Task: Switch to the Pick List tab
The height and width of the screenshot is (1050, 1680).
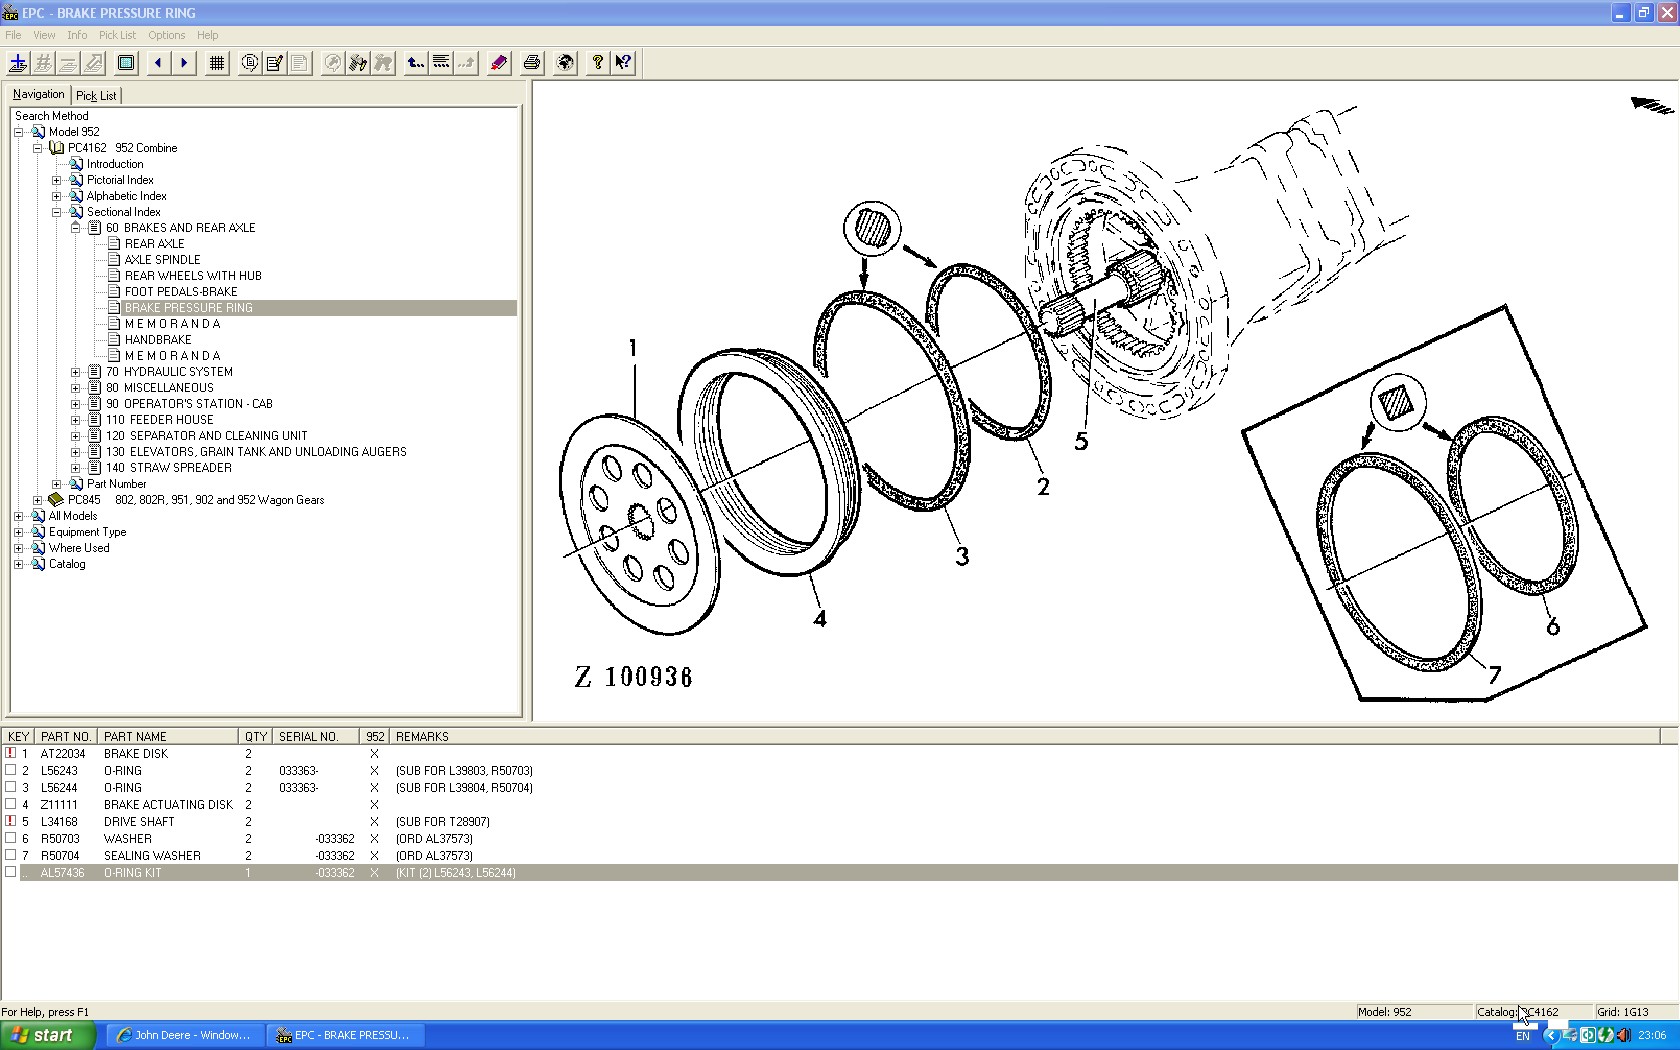Action: coord(96,96)
